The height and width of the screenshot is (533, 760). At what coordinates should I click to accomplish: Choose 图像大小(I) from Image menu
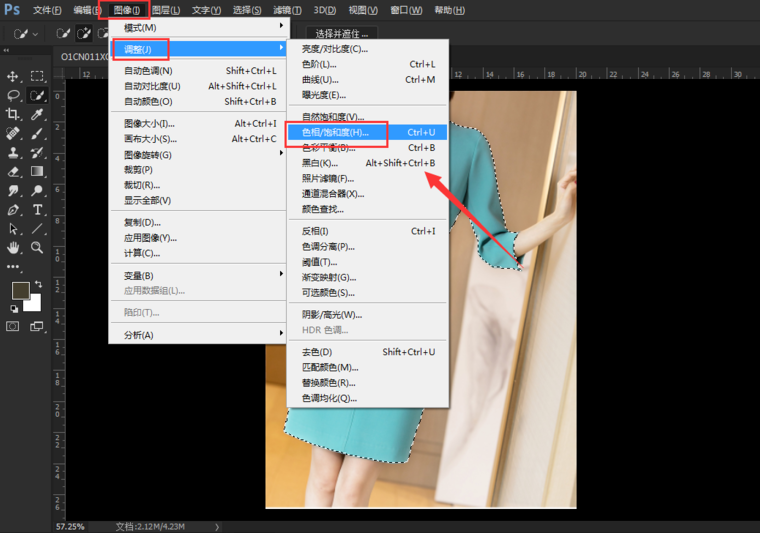[x=199, y=124]
